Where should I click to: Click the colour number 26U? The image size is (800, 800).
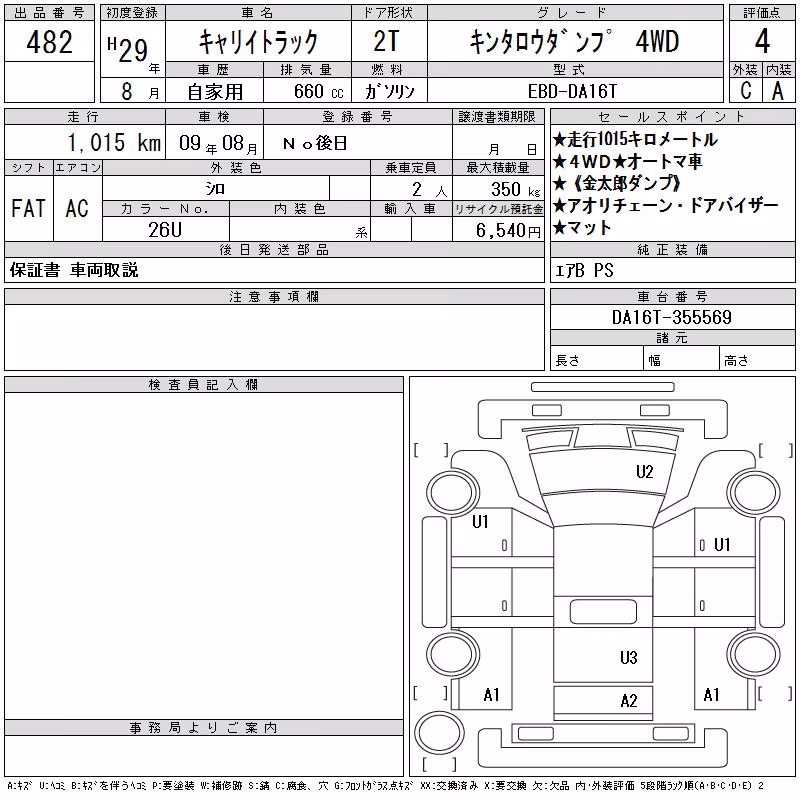(165, 230)
